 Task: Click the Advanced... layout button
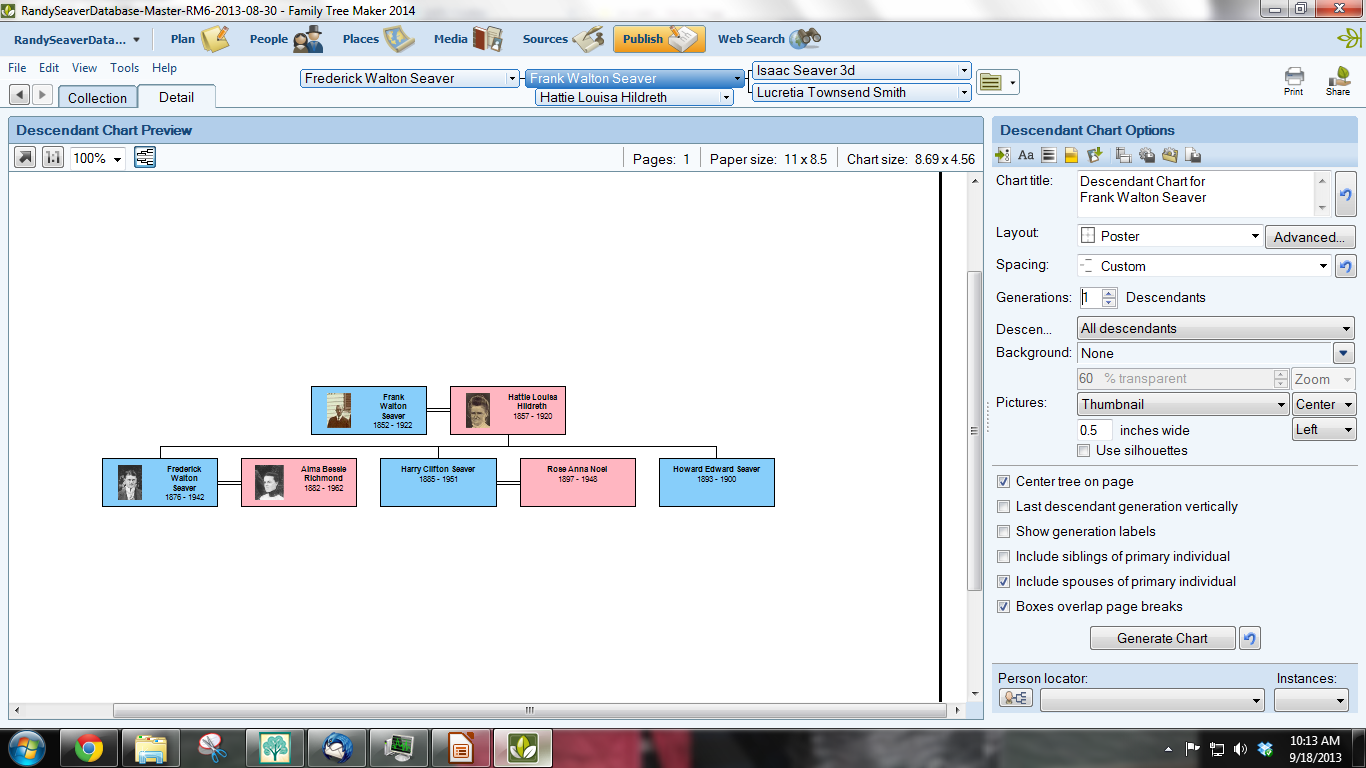coord(1310,237)
